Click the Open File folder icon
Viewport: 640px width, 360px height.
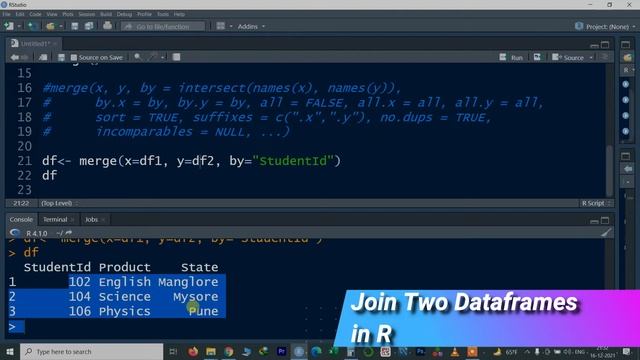click(x=51, y=26)
